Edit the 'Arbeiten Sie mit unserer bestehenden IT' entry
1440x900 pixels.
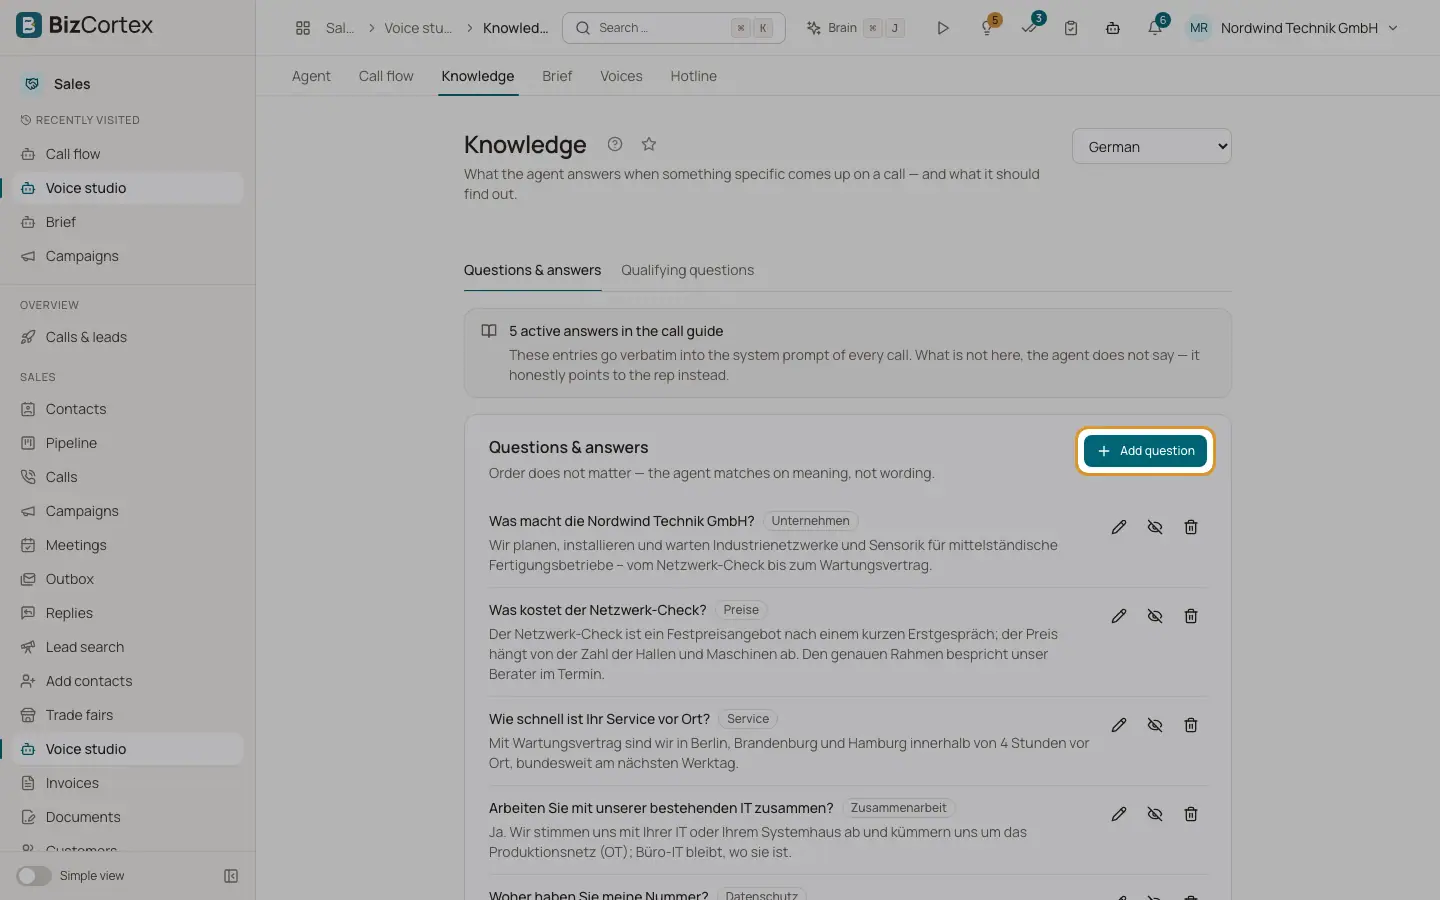[1119, 814]
